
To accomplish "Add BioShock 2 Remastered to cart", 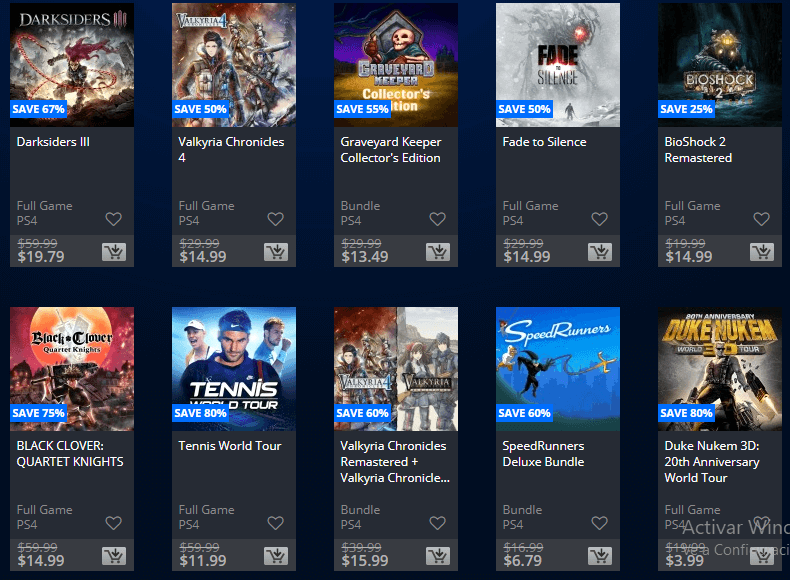I will (x=762, y=251).
